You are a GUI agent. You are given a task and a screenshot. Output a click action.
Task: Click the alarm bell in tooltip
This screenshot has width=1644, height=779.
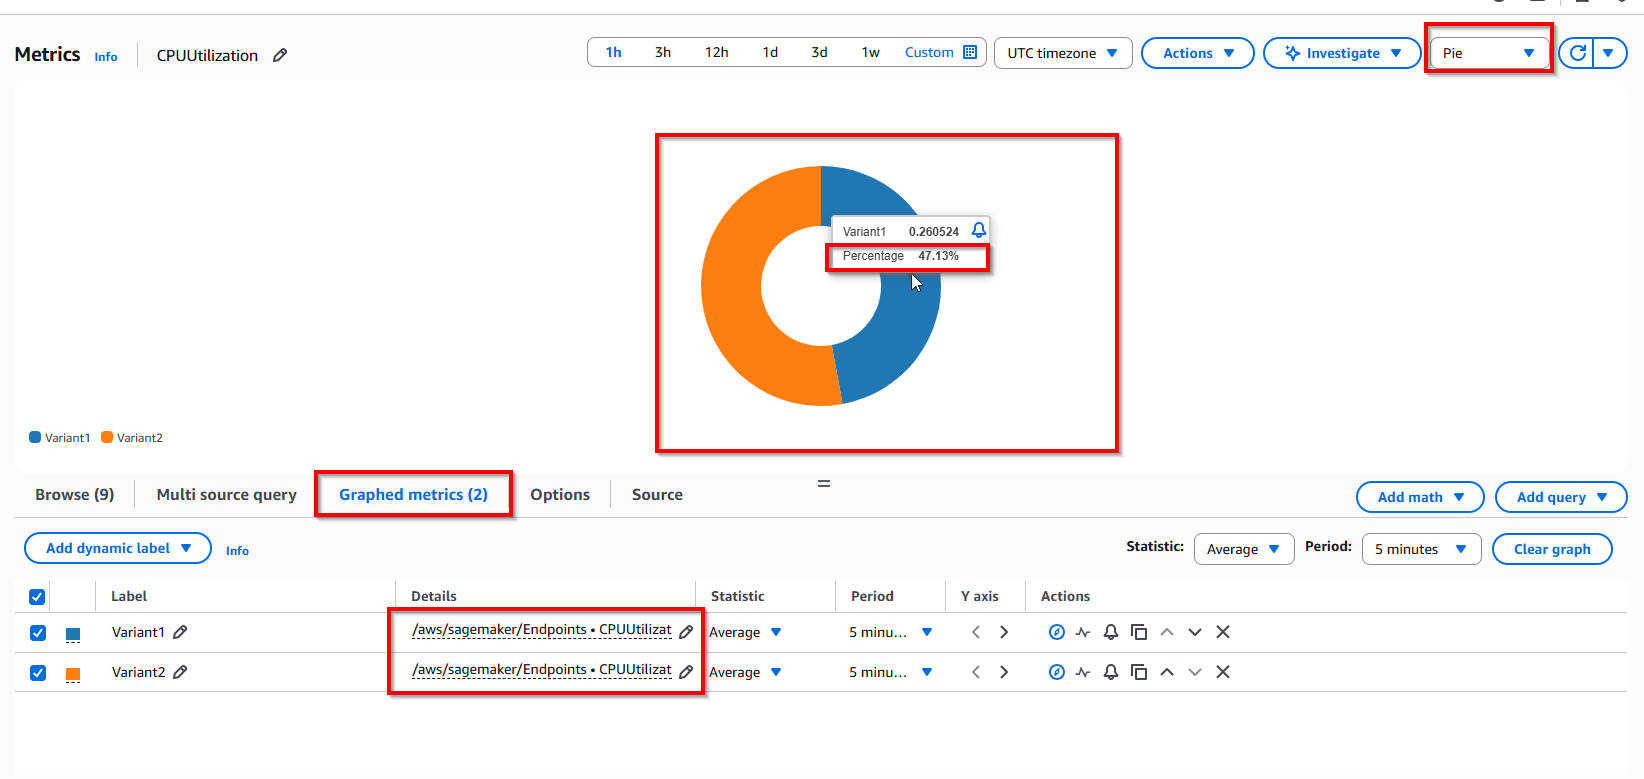point(979,230)
